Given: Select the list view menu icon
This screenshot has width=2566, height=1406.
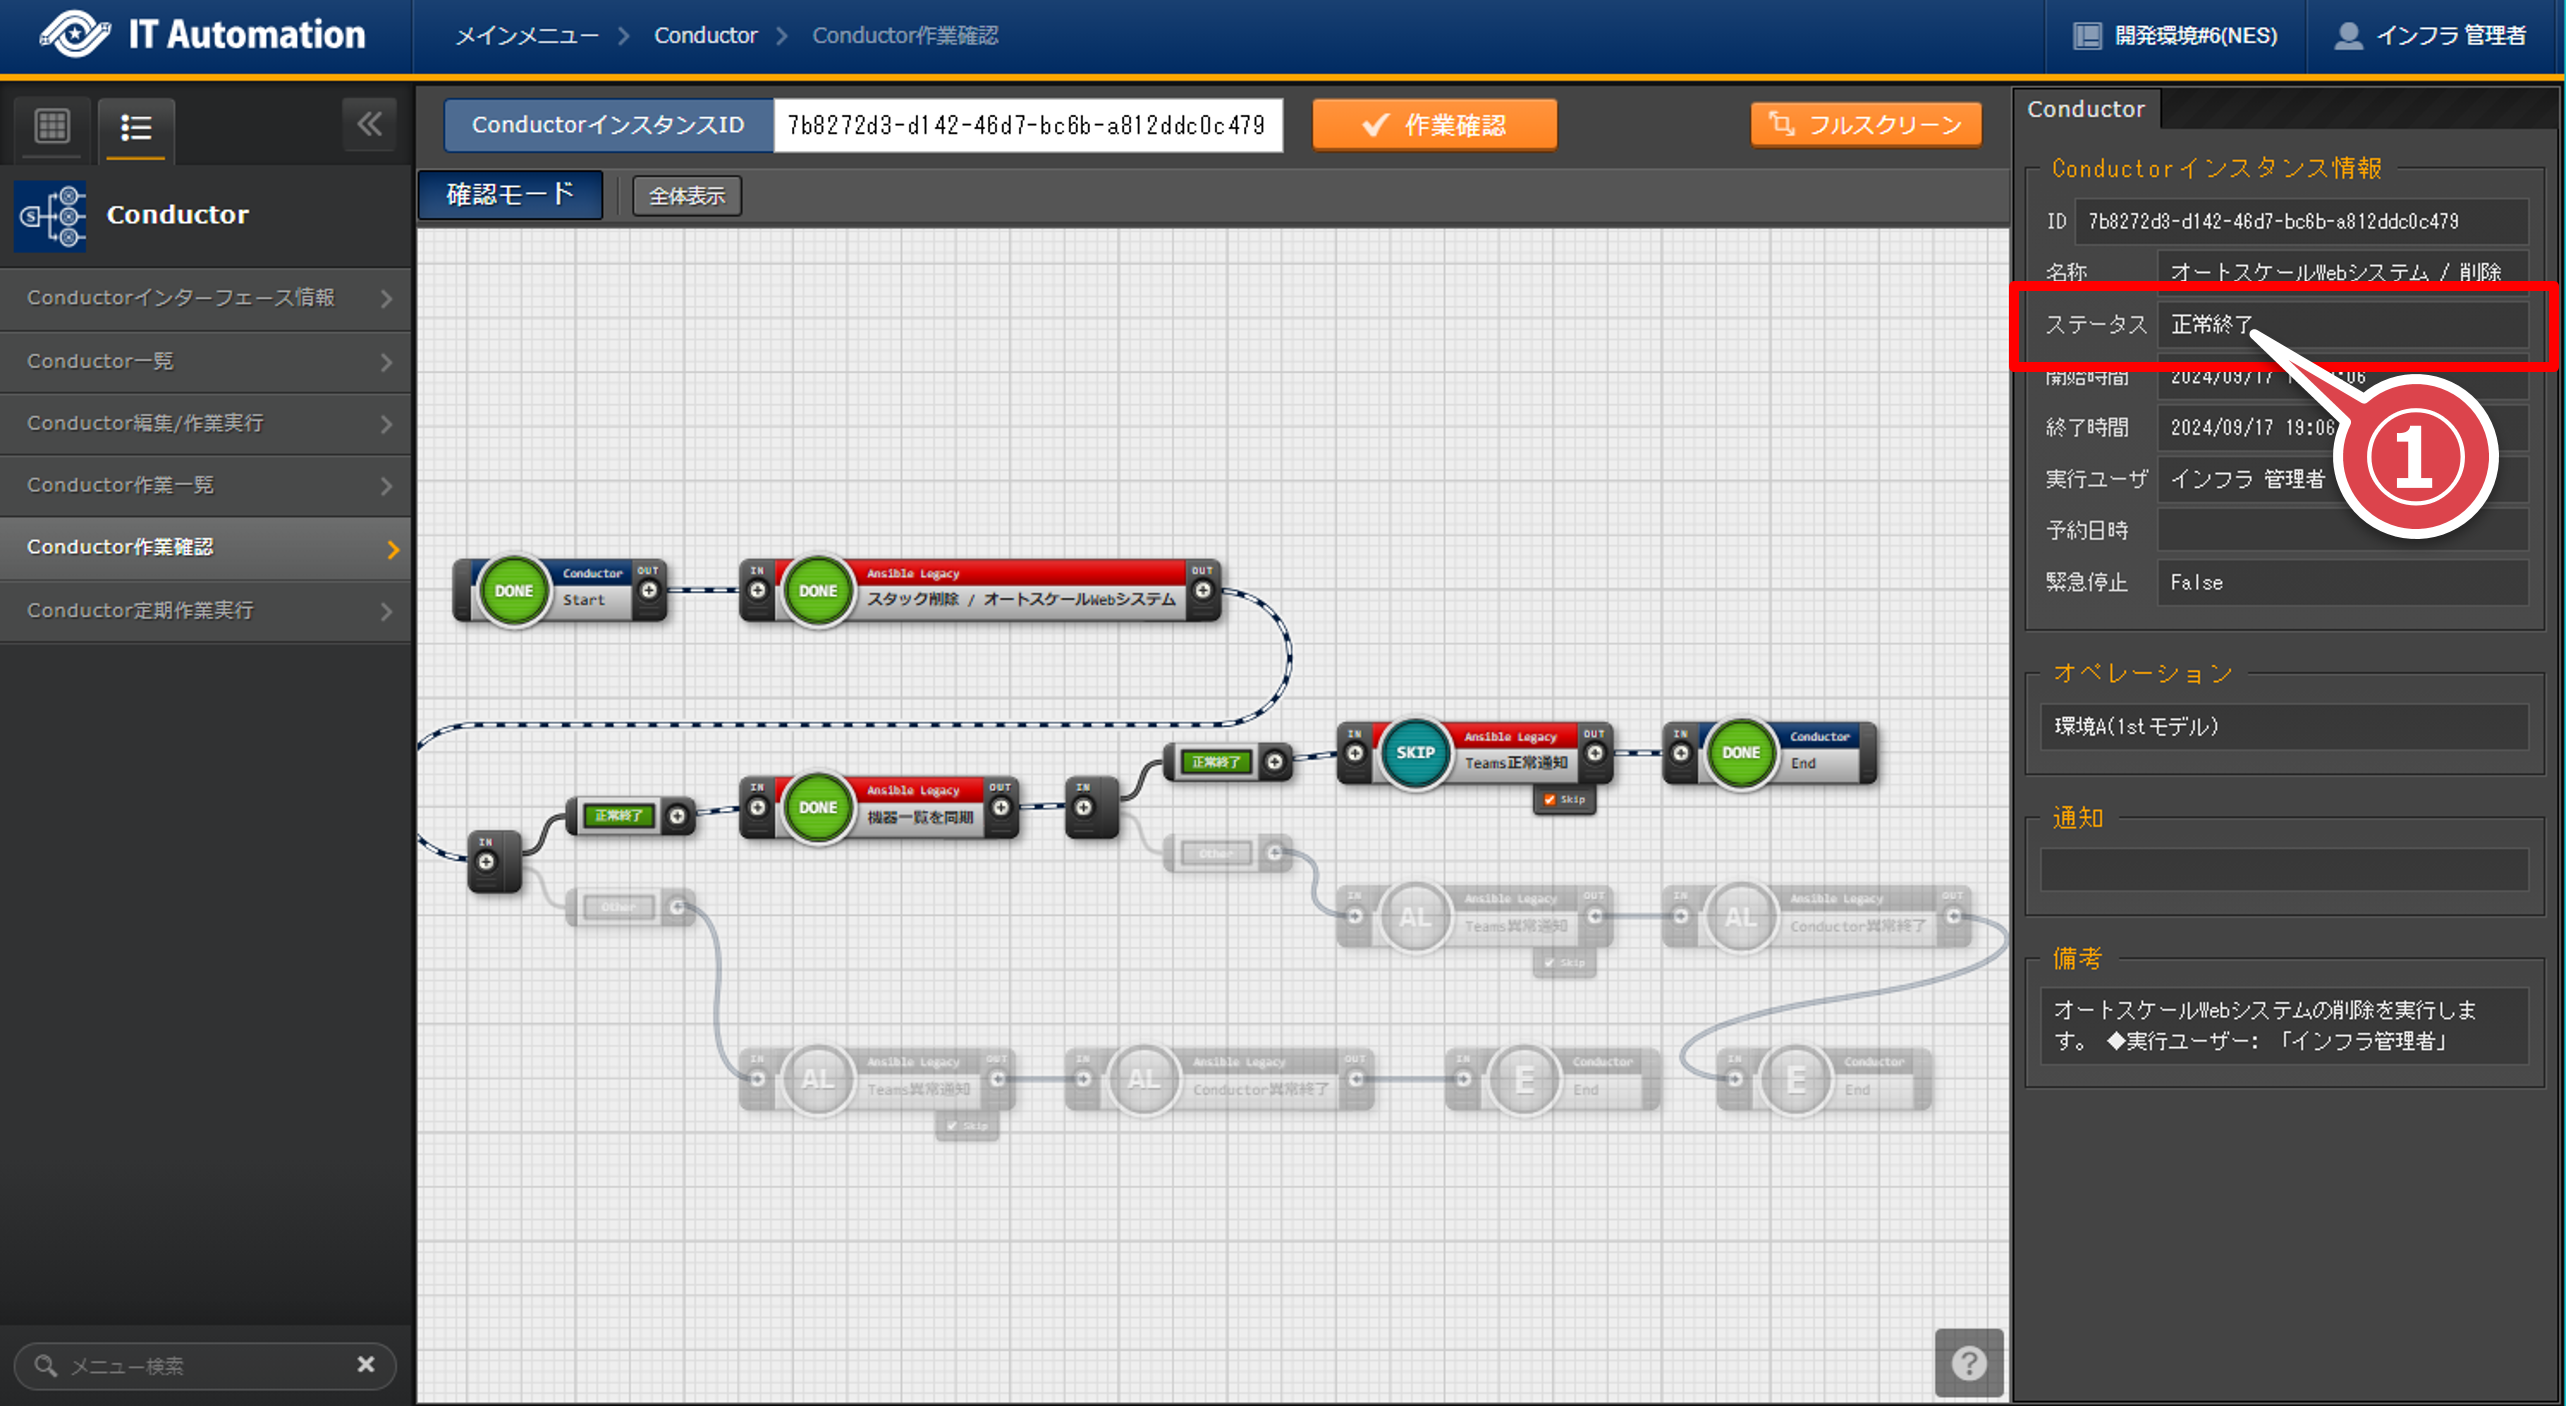Looking at the screenshot, I should (136, 128).
